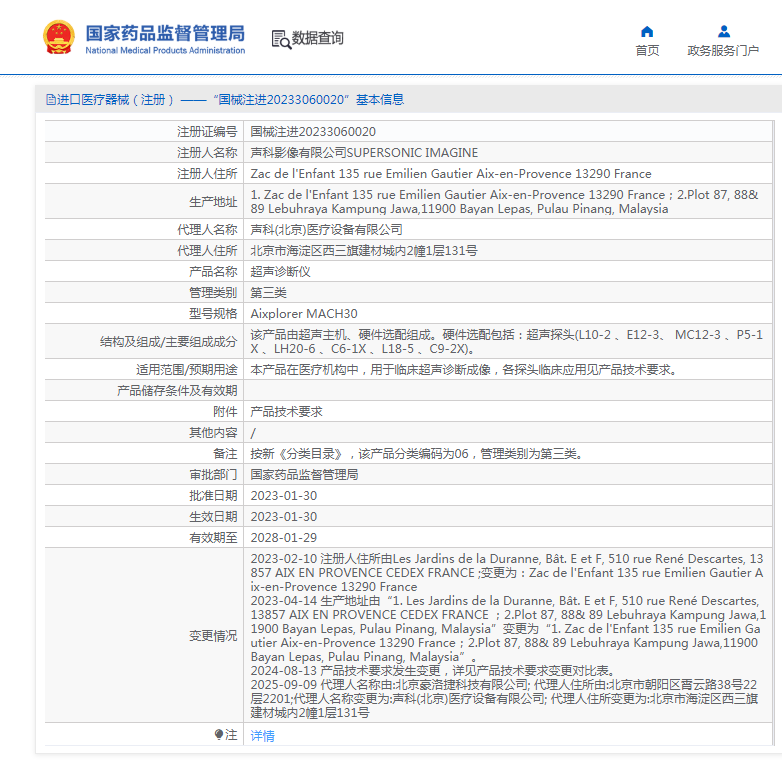Click the national emblem logo
Viewport: 782px width, 763px height.
tap(59, 38)
